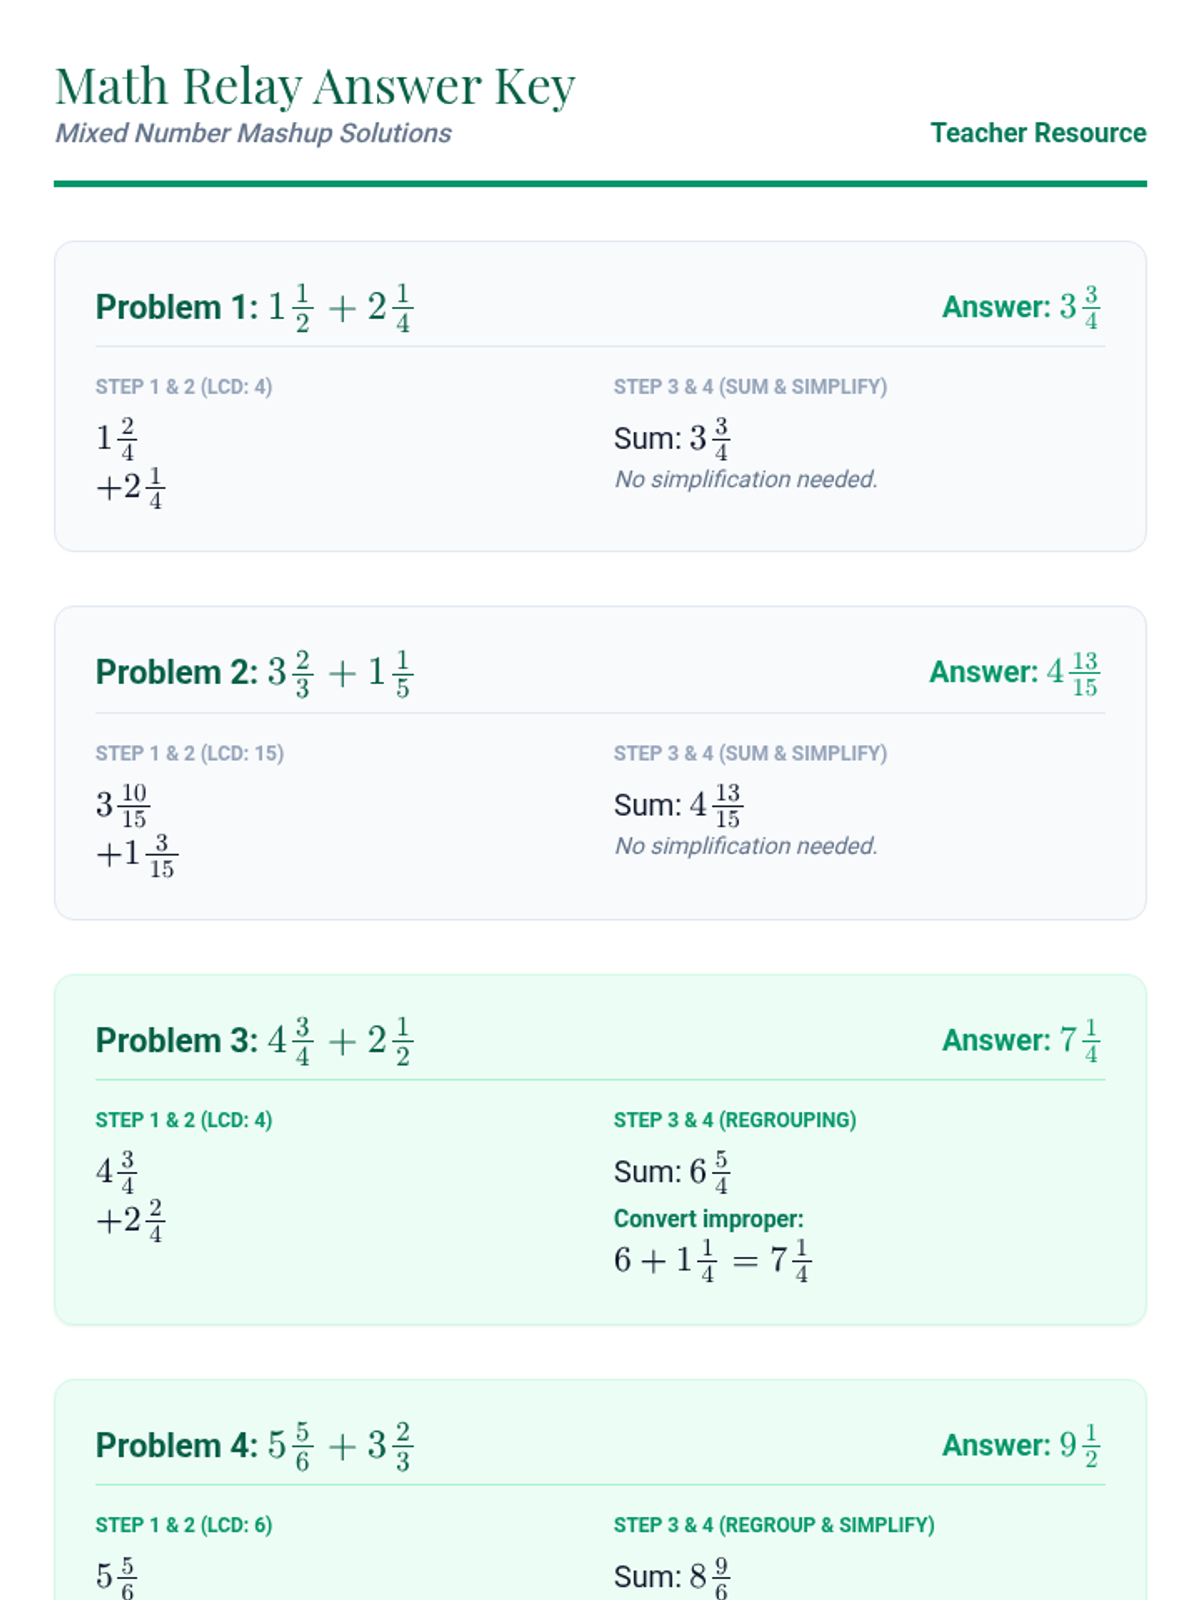The height and width of the screenshot is (1600, 1200).
Task: Click the Problem 3 sum of 6 5/4
Action: click(672, 1171)
